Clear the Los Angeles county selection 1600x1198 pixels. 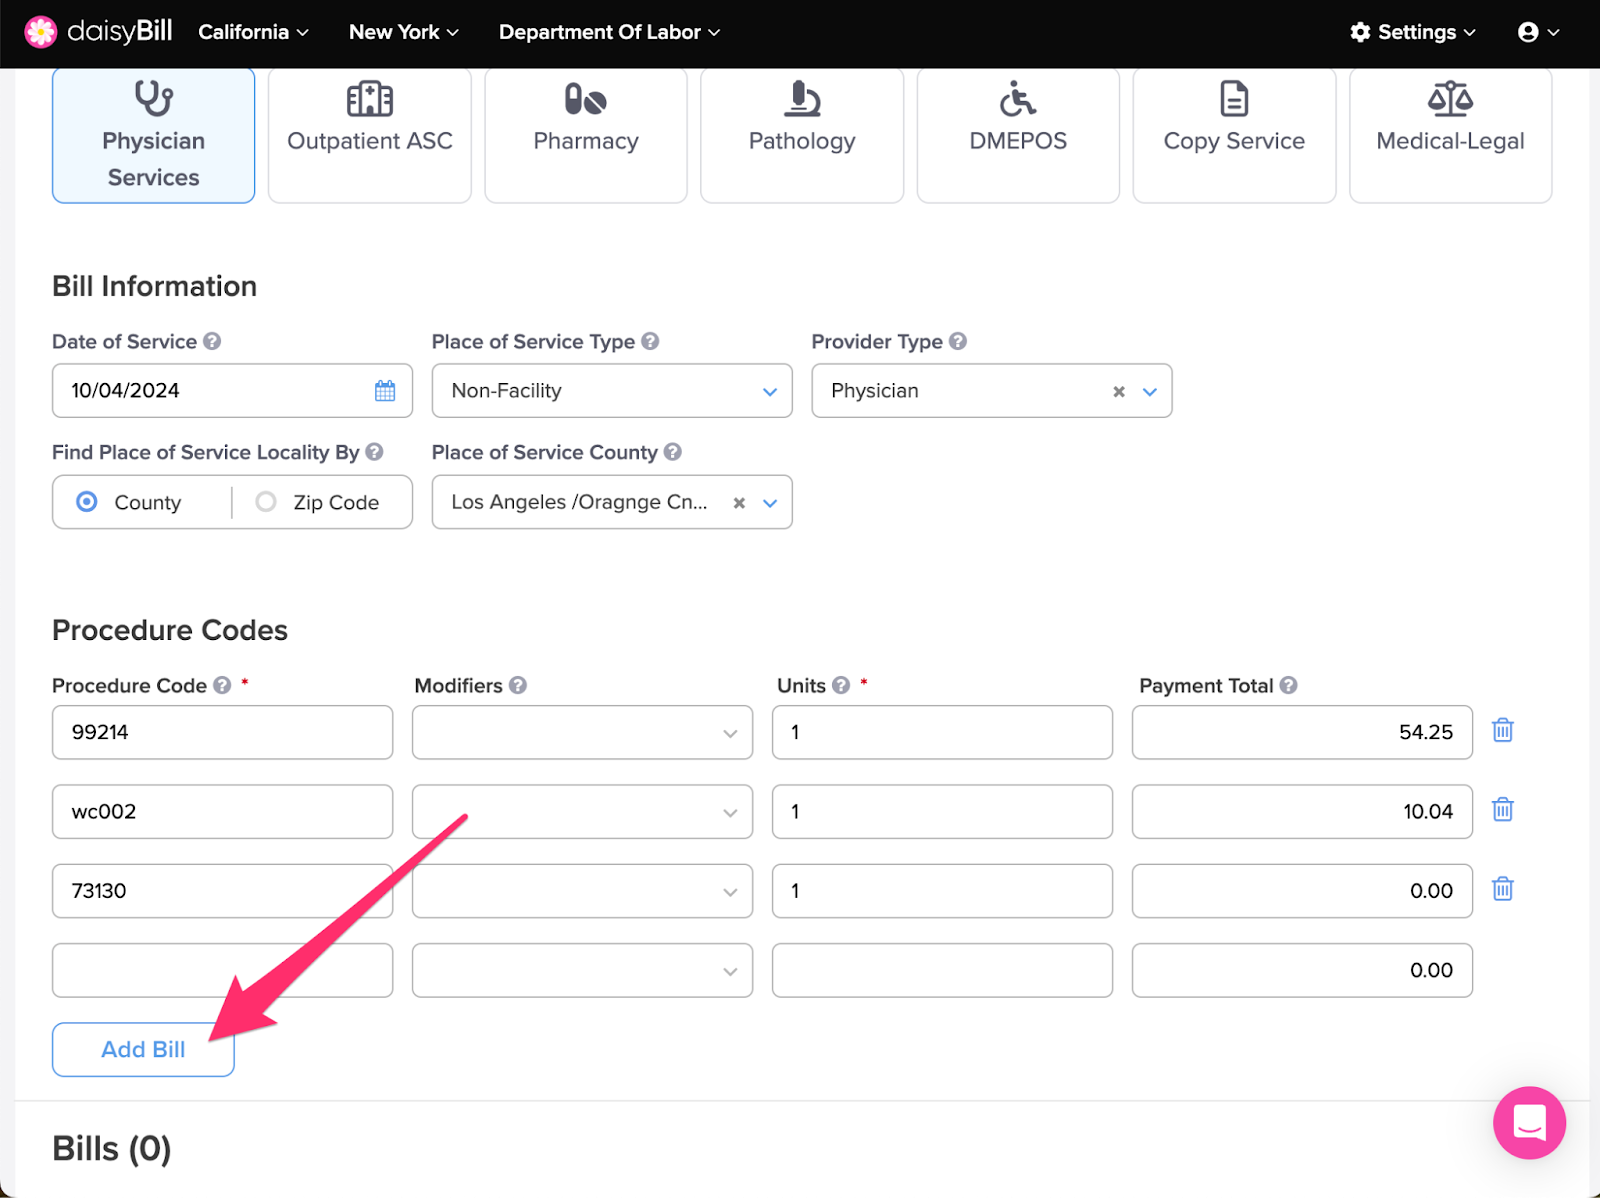tap(739, 503)
